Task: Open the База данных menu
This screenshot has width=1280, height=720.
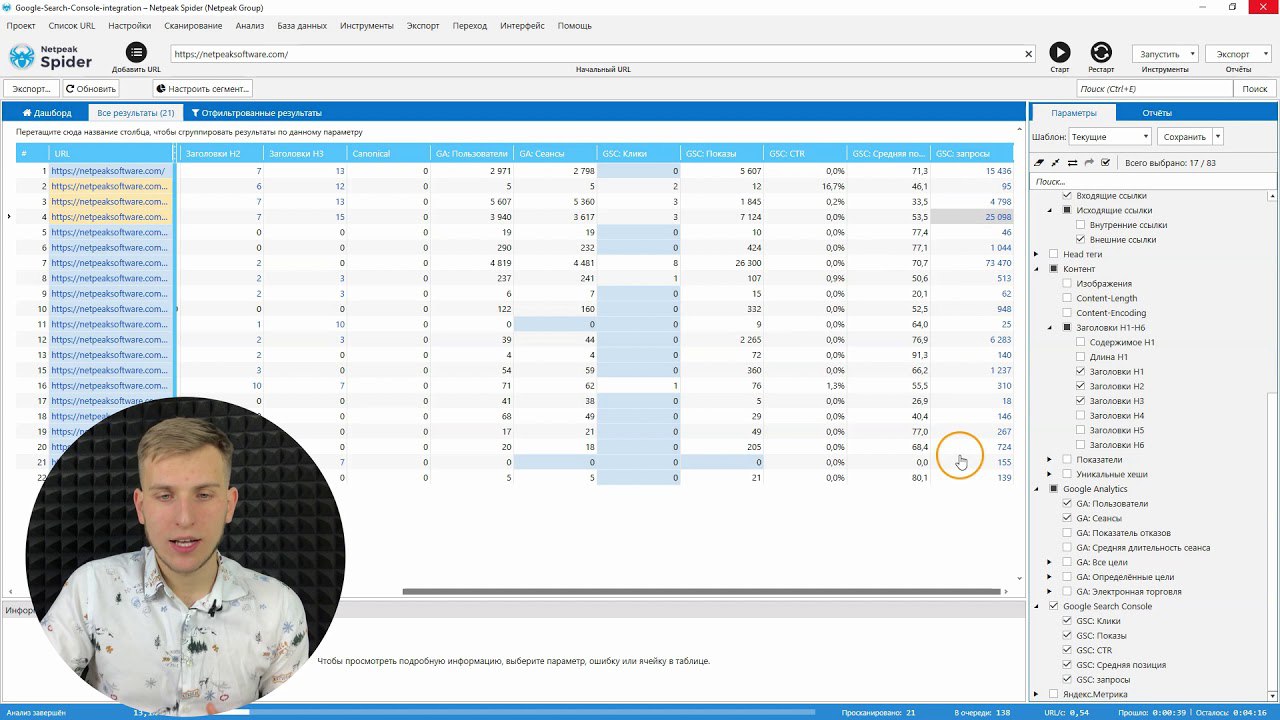Action: (x=301, y=25)
